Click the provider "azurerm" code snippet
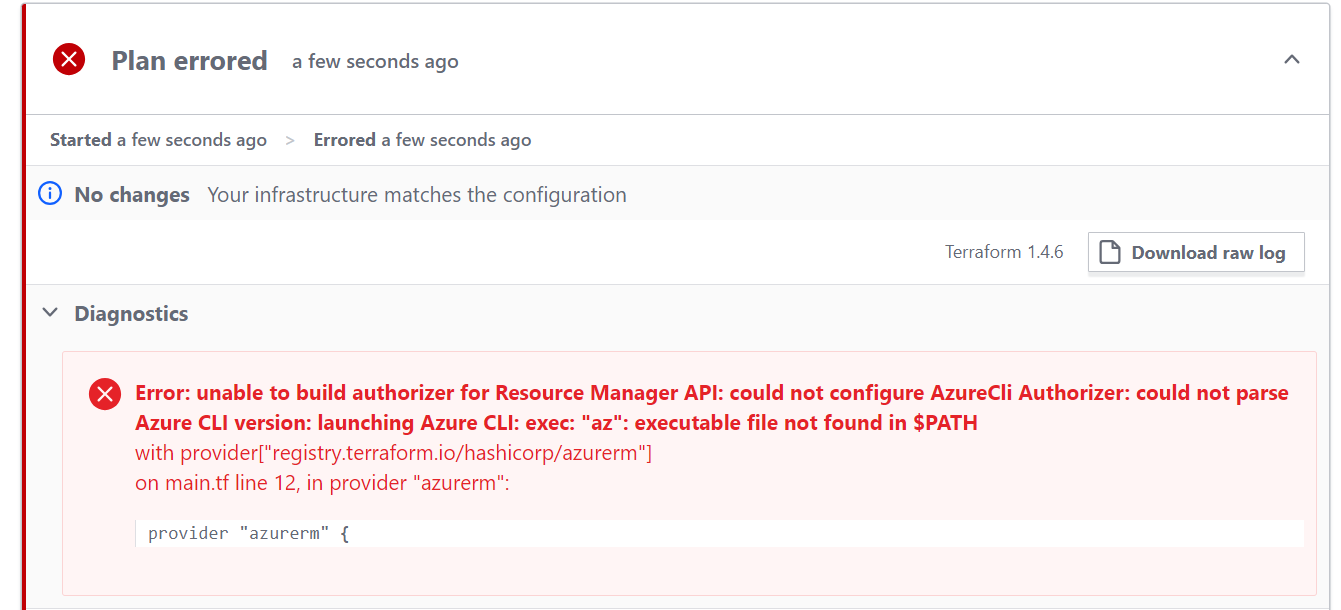Screen dimensions: 1341x610 (x=248, y=533)
